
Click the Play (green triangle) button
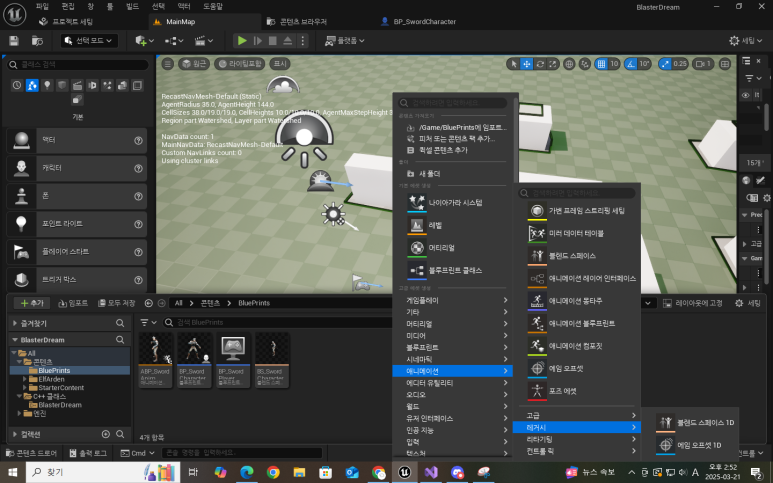[x=242, y=40]
